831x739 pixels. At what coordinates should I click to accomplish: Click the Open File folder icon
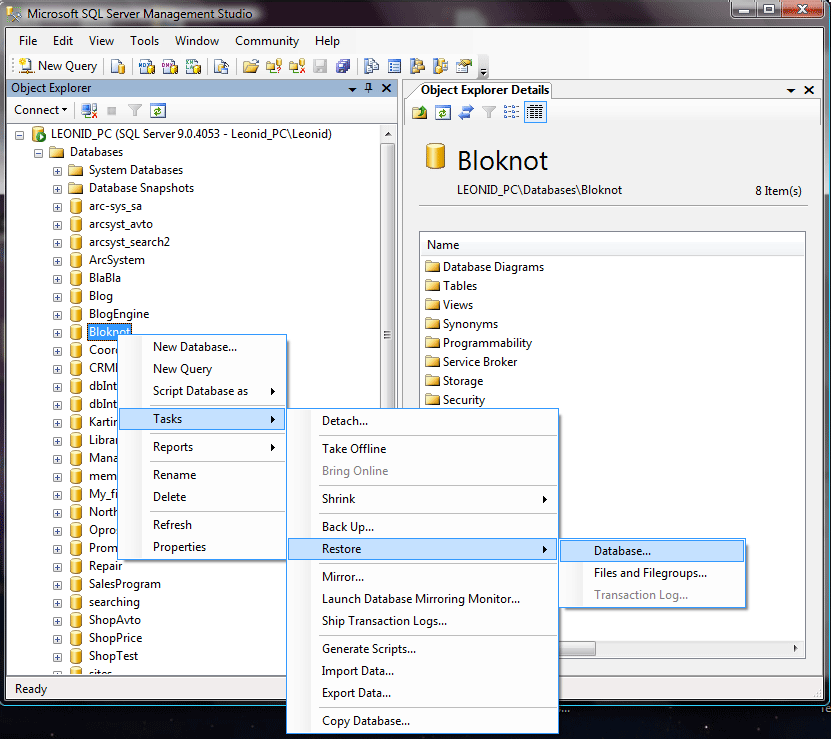point(250,66)
